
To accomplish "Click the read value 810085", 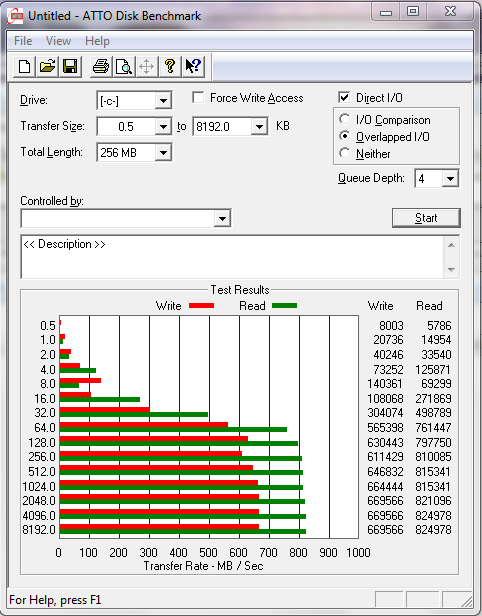I will point(433,457).
